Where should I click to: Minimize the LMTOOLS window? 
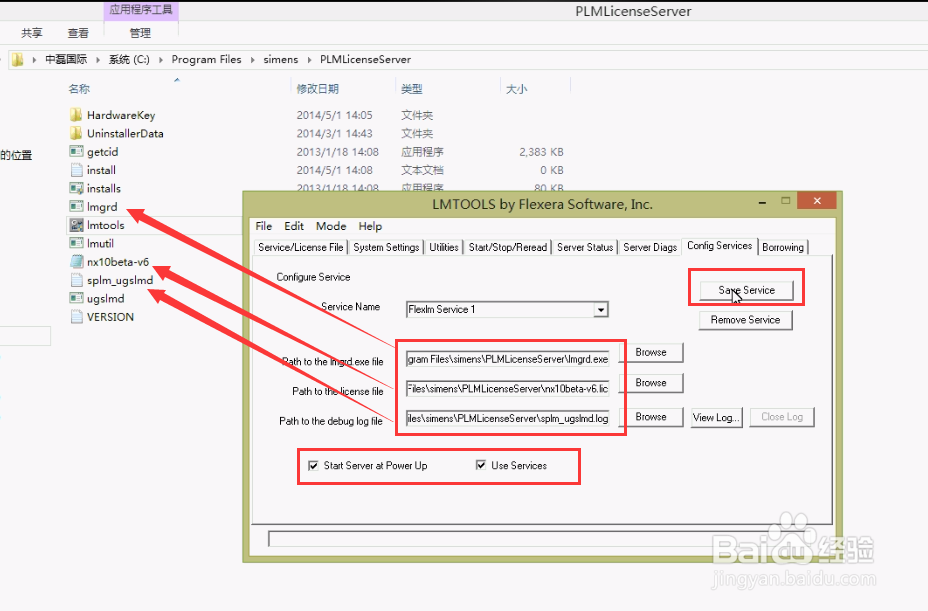(x=762, y=202)
